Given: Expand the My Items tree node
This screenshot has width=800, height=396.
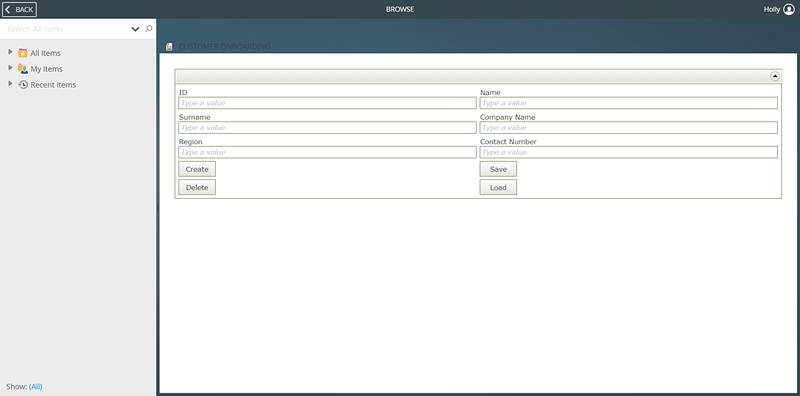Looking at the screenshot, I should coord(10,68).
